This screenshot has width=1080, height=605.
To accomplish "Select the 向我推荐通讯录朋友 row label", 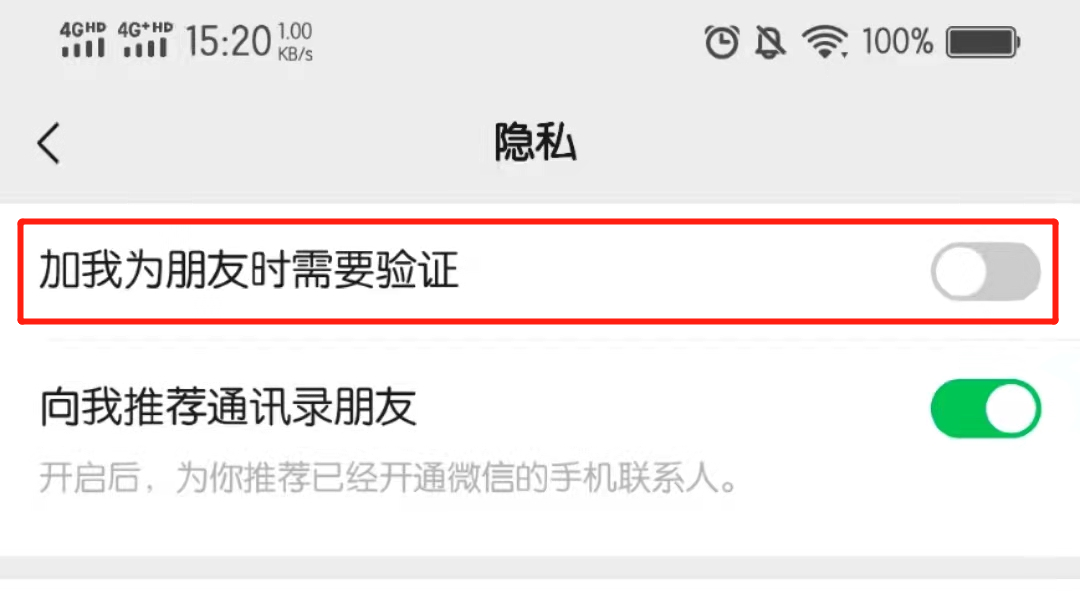I will pos(228,407).
